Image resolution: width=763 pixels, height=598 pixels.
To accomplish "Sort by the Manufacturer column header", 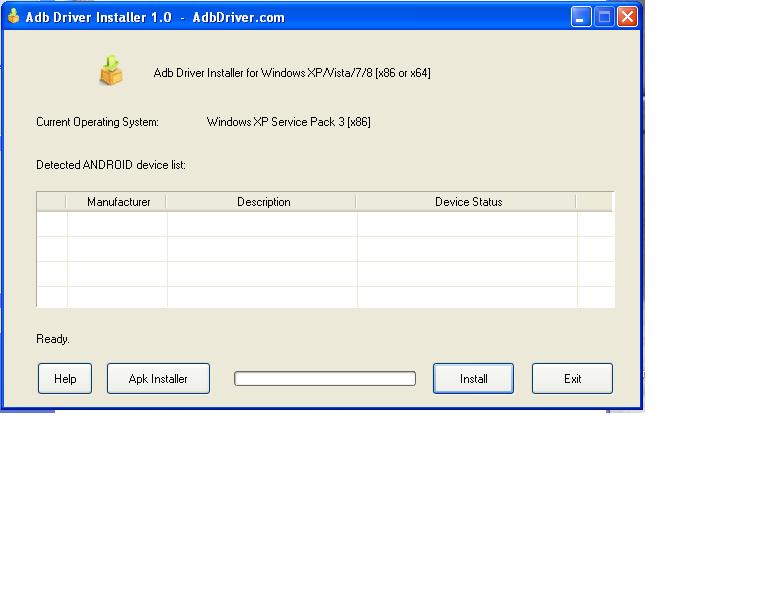I will [116, 202].
